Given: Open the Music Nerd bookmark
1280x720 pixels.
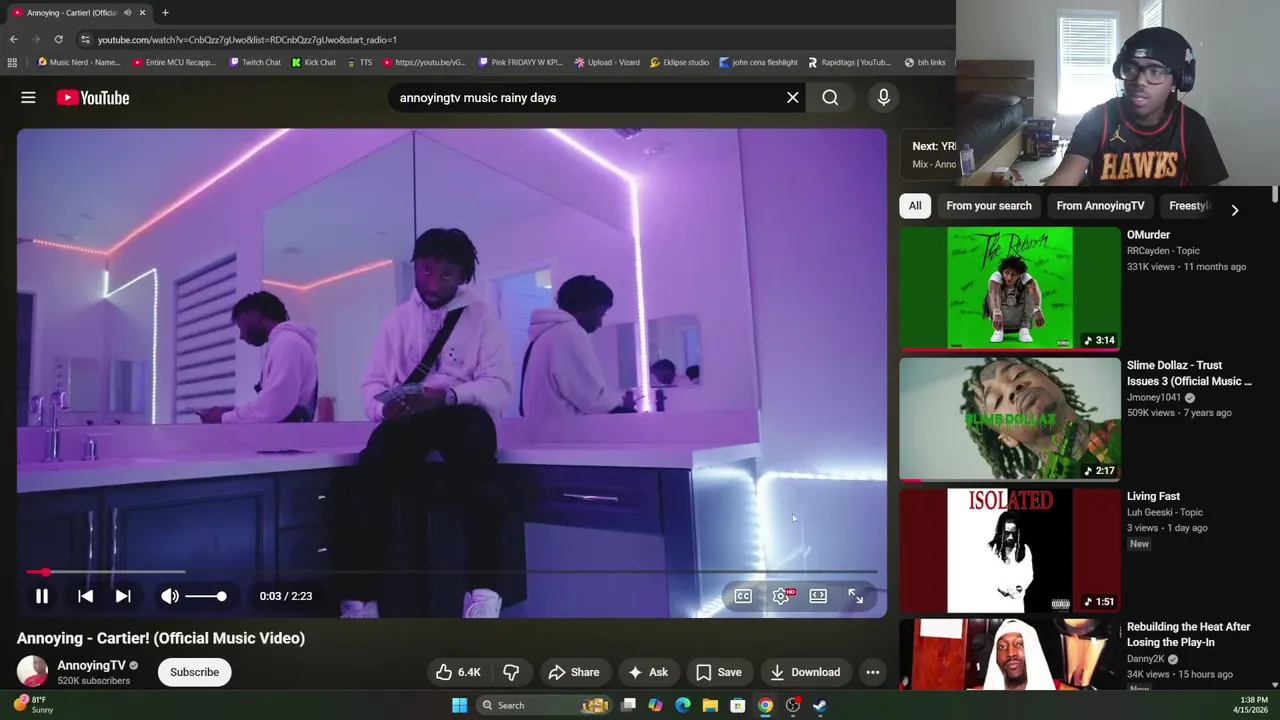Looking at the screenshot, I should 79,62.
